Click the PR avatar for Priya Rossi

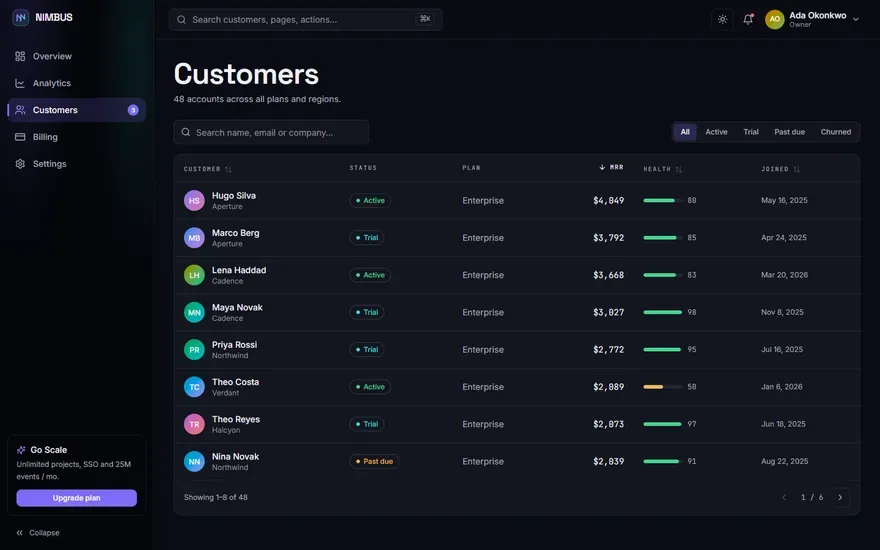194,350
